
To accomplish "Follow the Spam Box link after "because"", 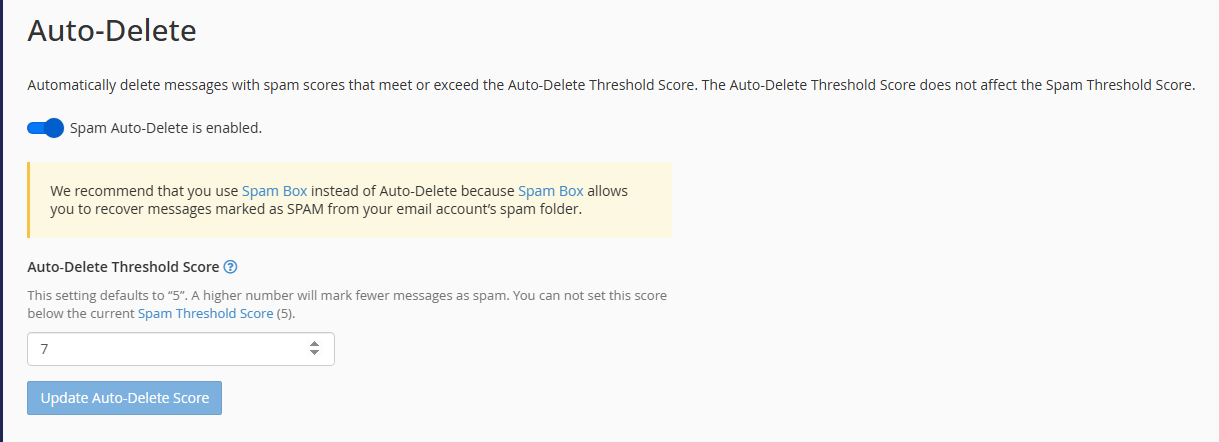I will click(550, 190).
